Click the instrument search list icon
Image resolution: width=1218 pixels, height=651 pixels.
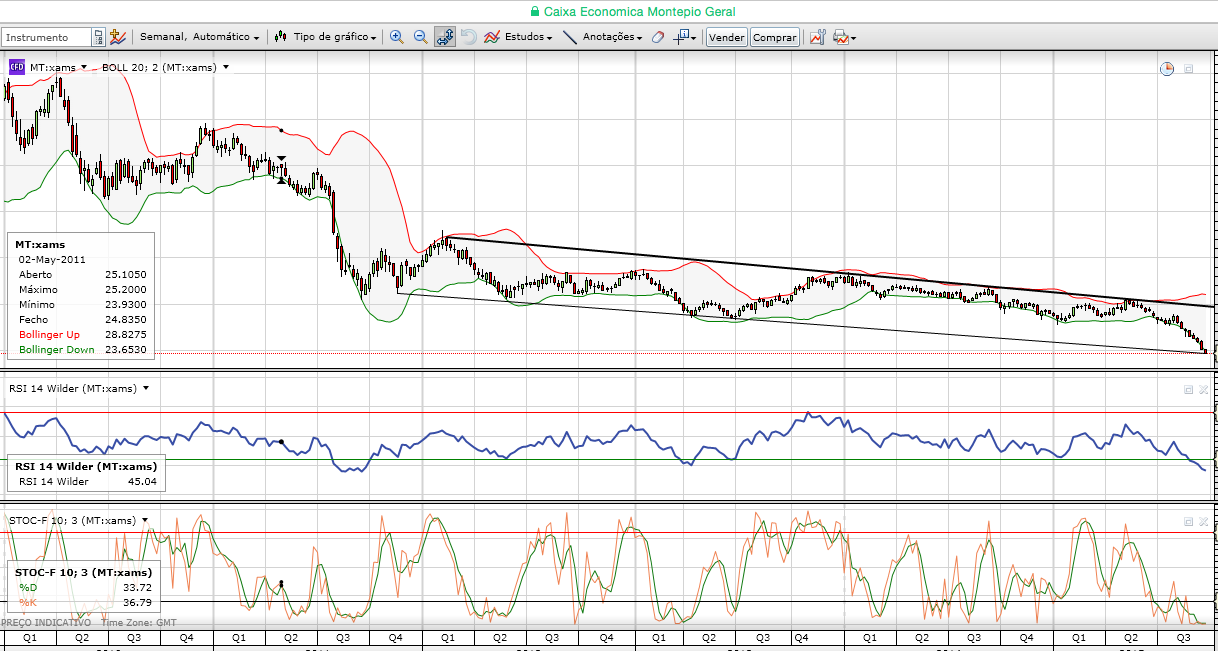tap(98, 37)
